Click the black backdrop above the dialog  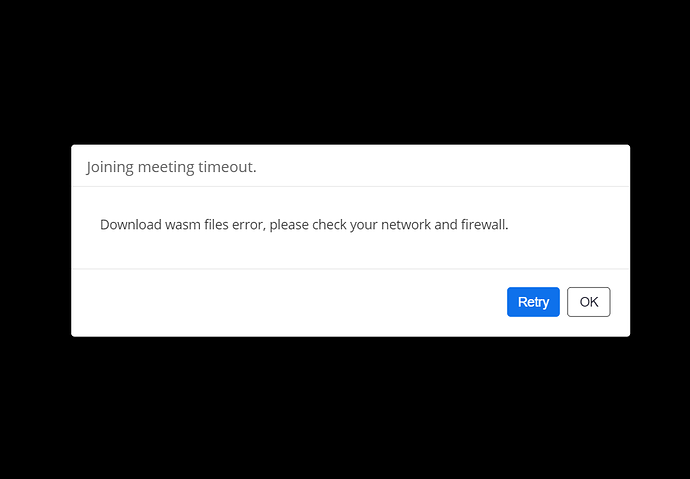pyautogui.click(x=345, y=70)
